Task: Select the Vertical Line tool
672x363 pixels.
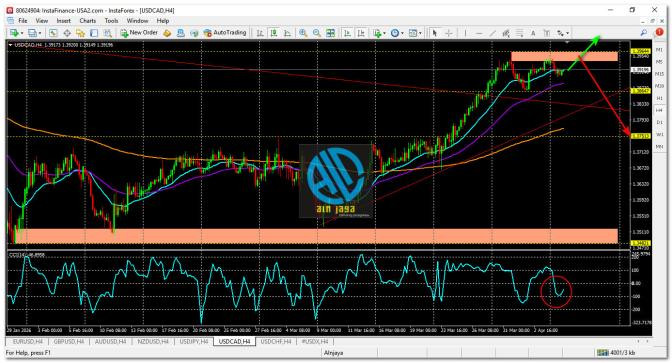Action: pyautogui.click(x=465, y=33)
